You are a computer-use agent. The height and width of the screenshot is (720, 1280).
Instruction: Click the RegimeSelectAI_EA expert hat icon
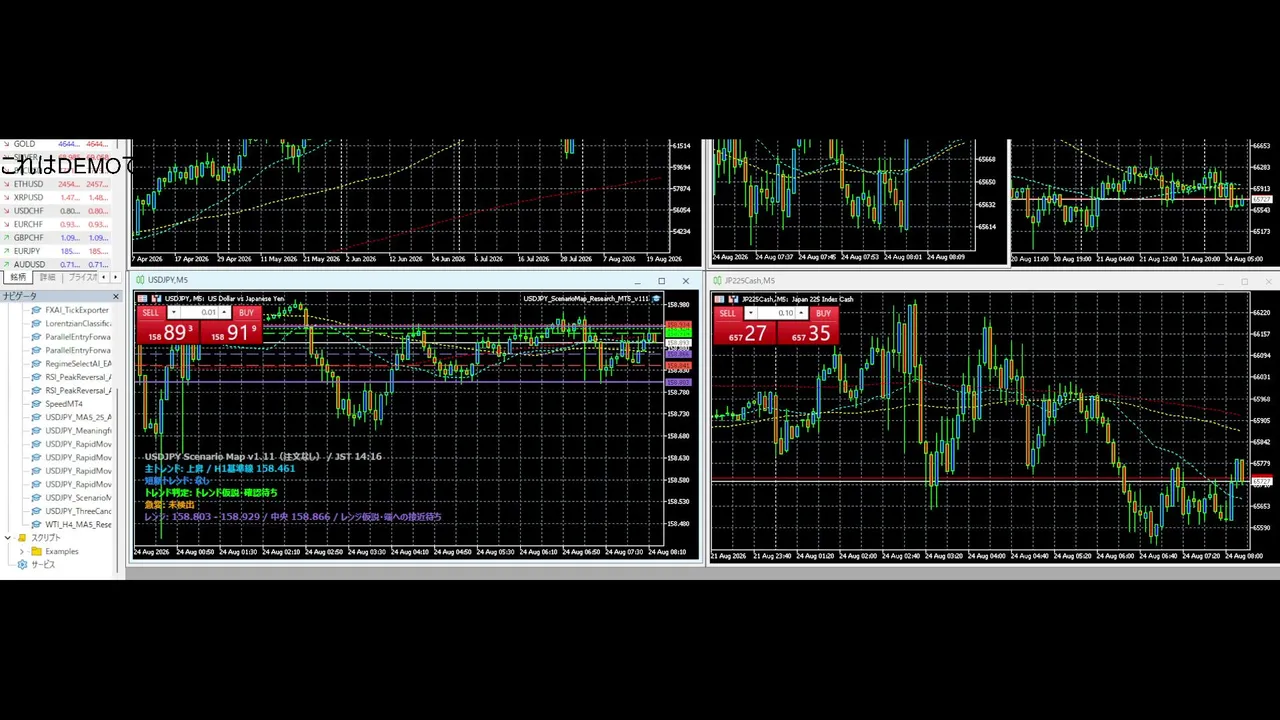coord(36,364)
